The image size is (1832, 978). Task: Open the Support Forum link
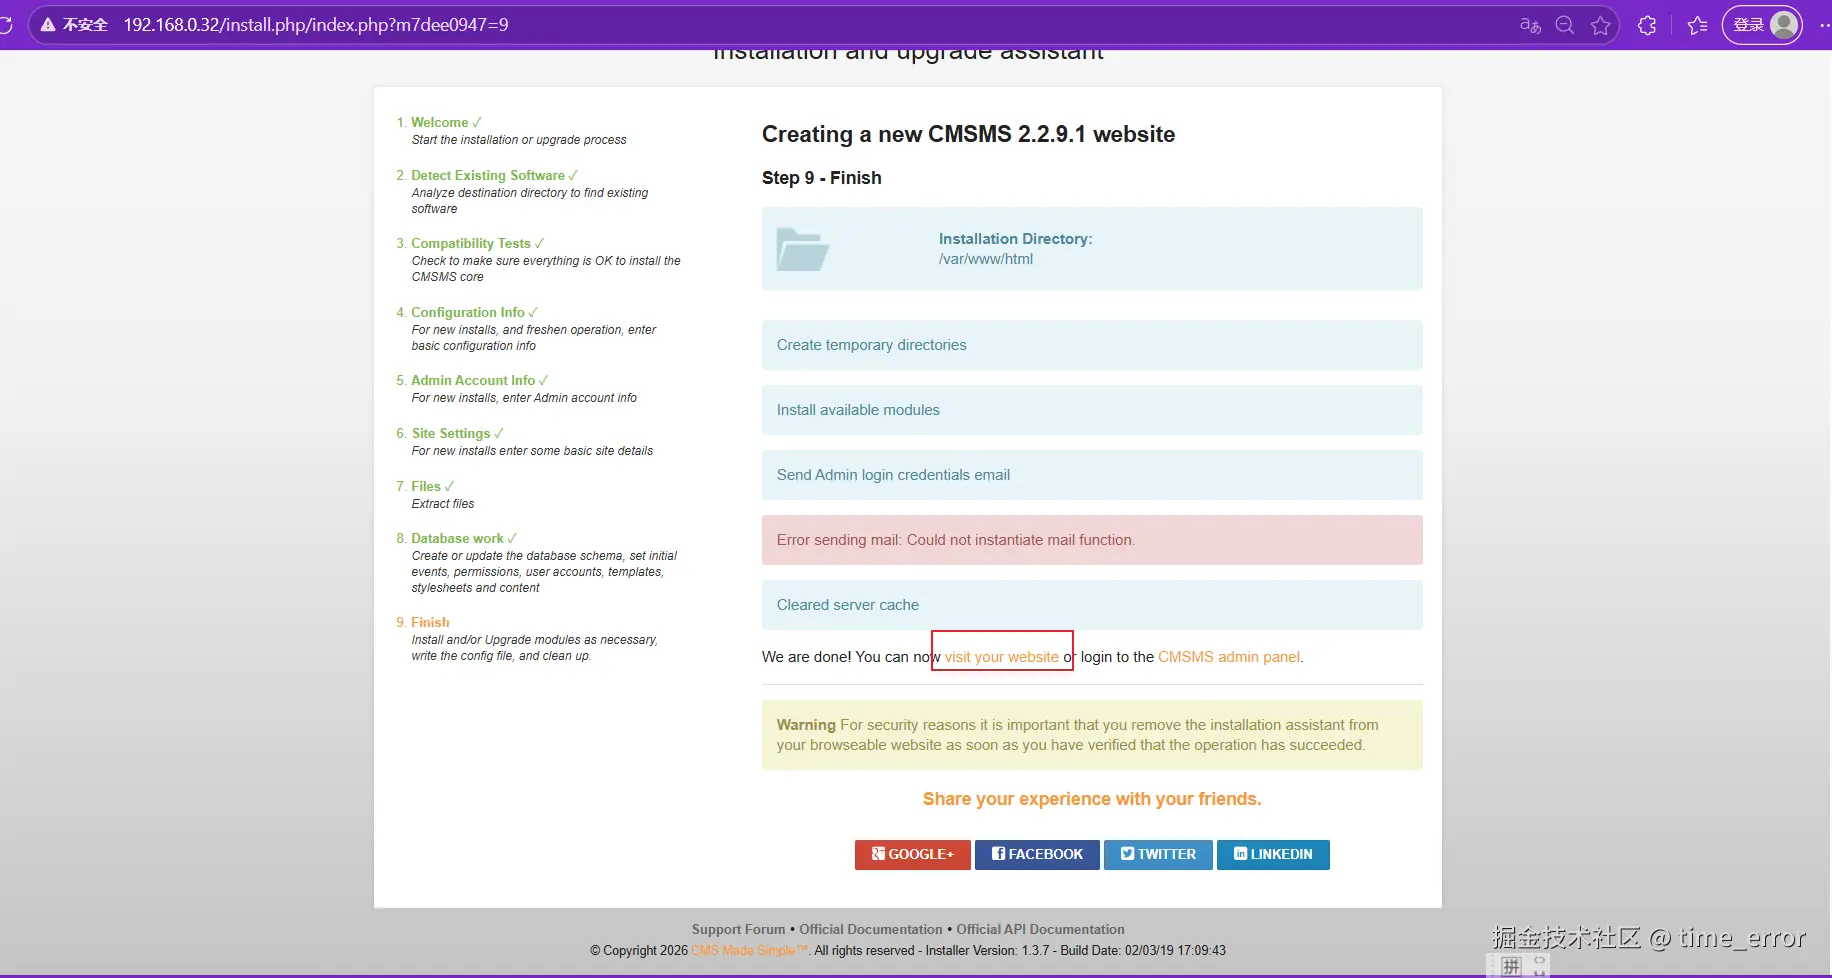pos(738,930)
